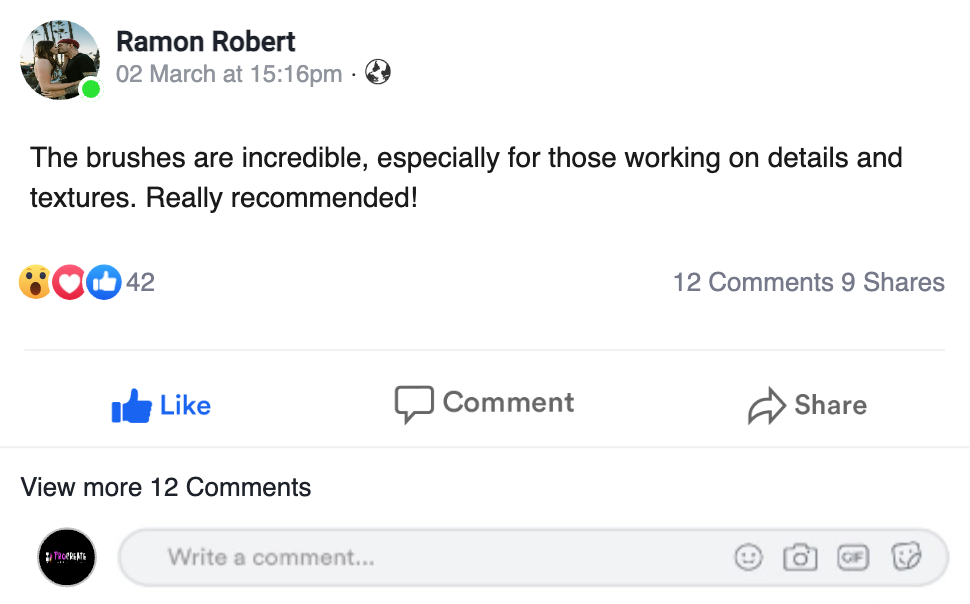Click the Share arrow icon
970x604 pixels.
[767, 406]
